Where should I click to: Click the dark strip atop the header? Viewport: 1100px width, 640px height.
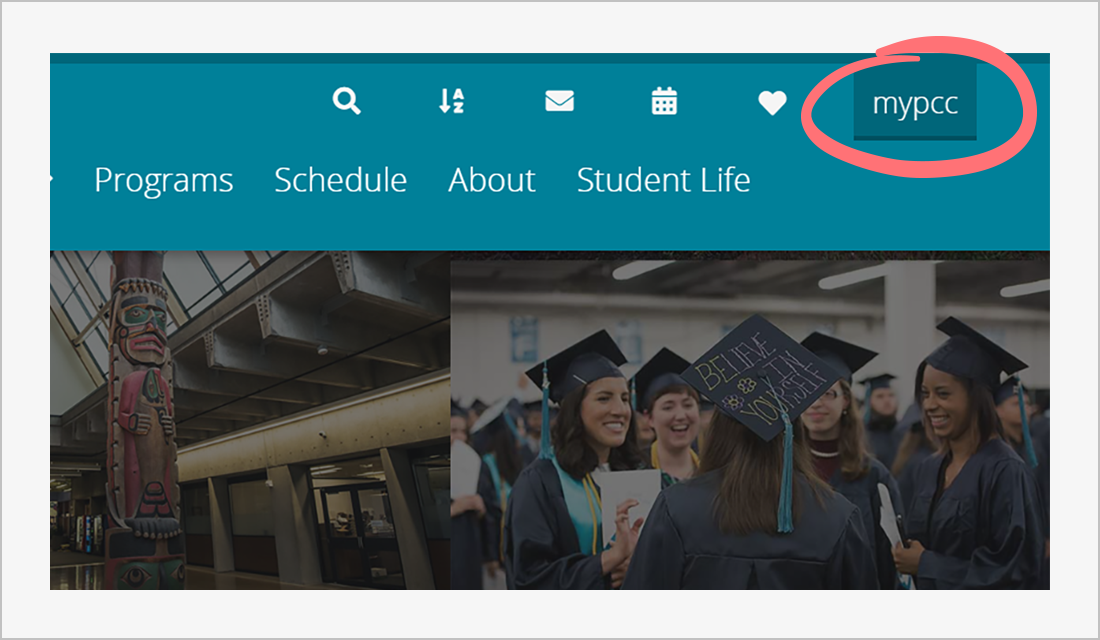550,58
